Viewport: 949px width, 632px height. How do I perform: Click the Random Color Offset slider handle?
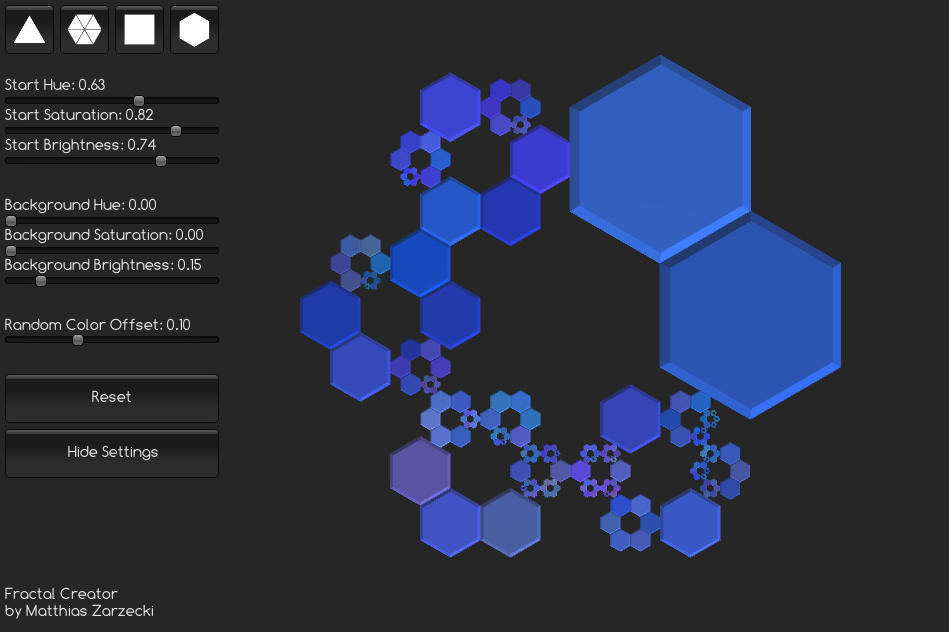click(x=78, y=340)
